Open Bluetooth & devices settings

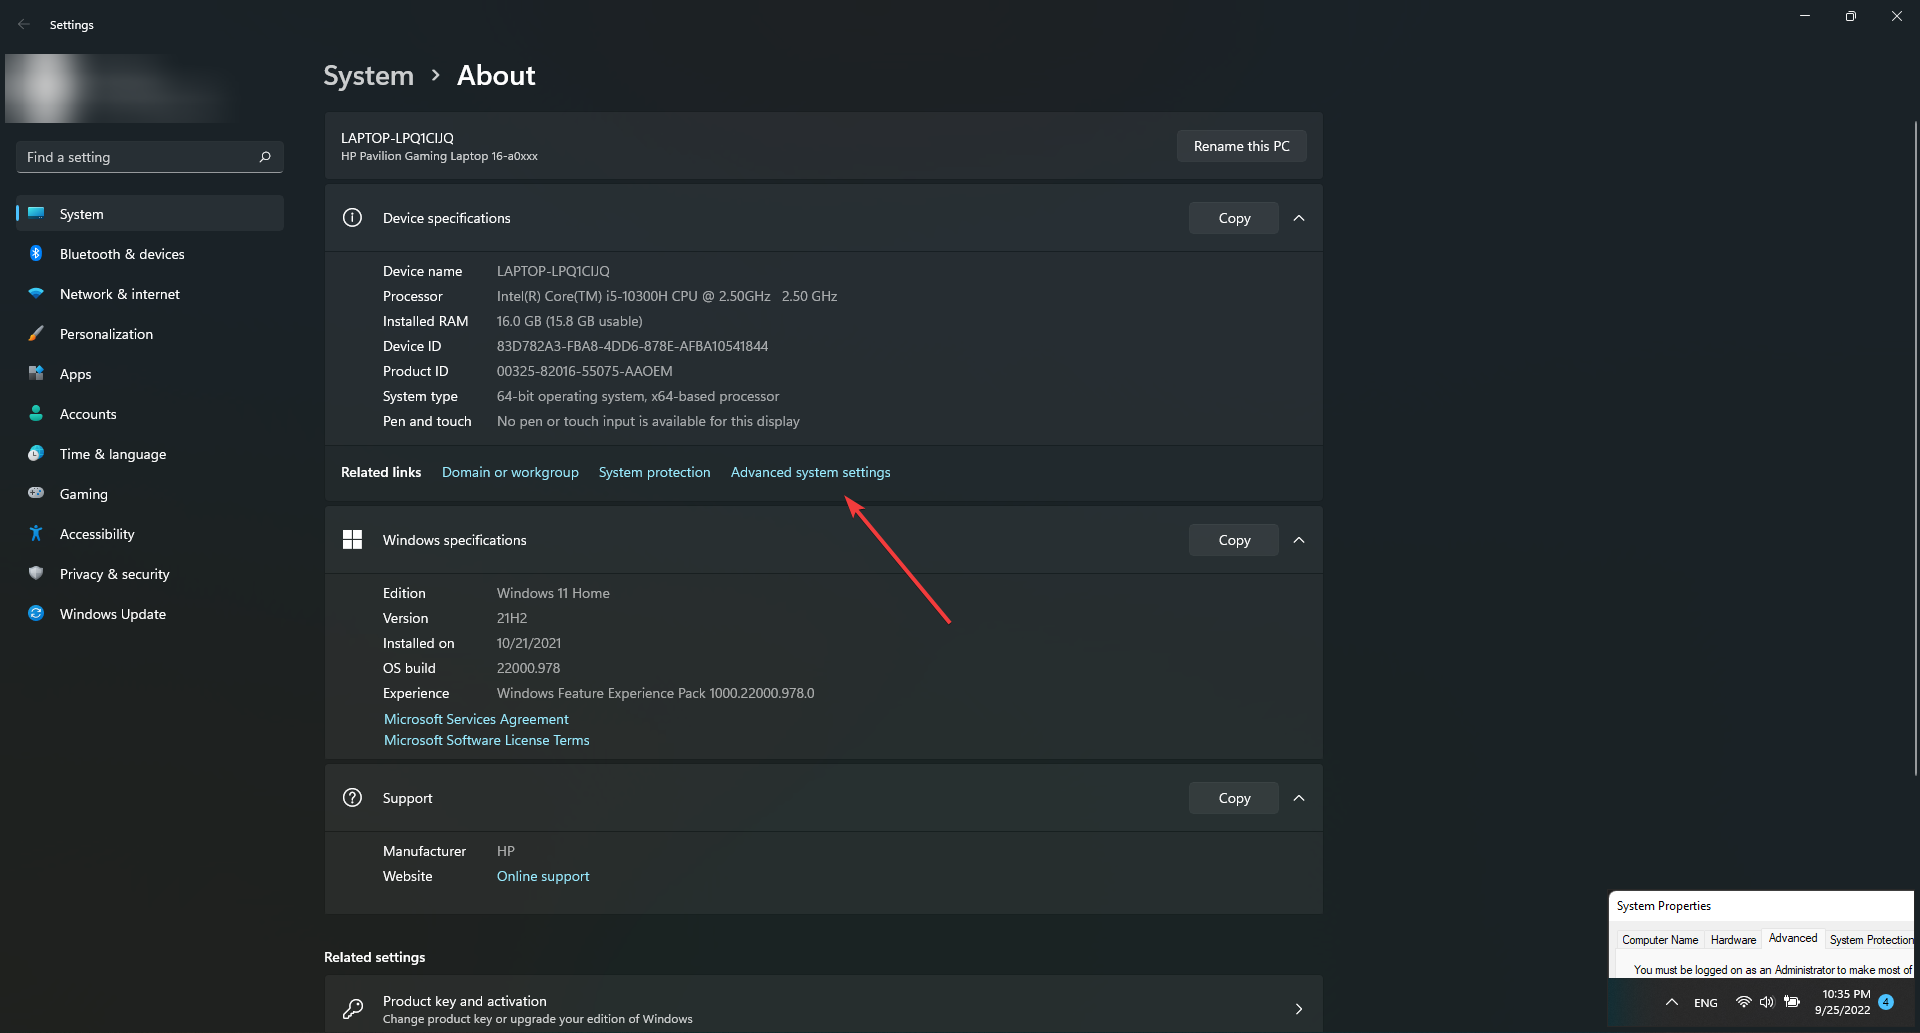click(x=150, y=254)
